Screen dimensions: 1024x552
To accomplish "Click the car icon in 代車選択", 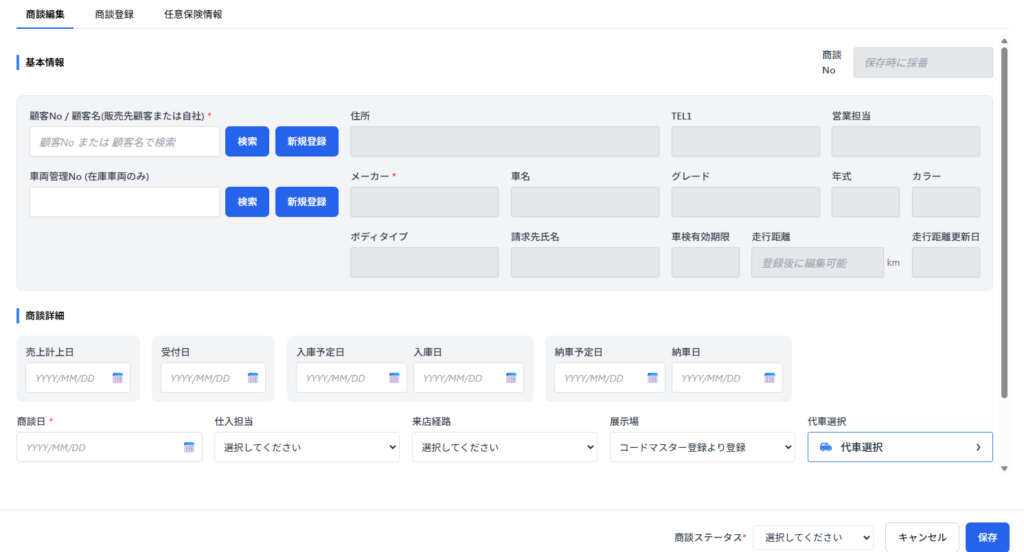I will 826,447.
